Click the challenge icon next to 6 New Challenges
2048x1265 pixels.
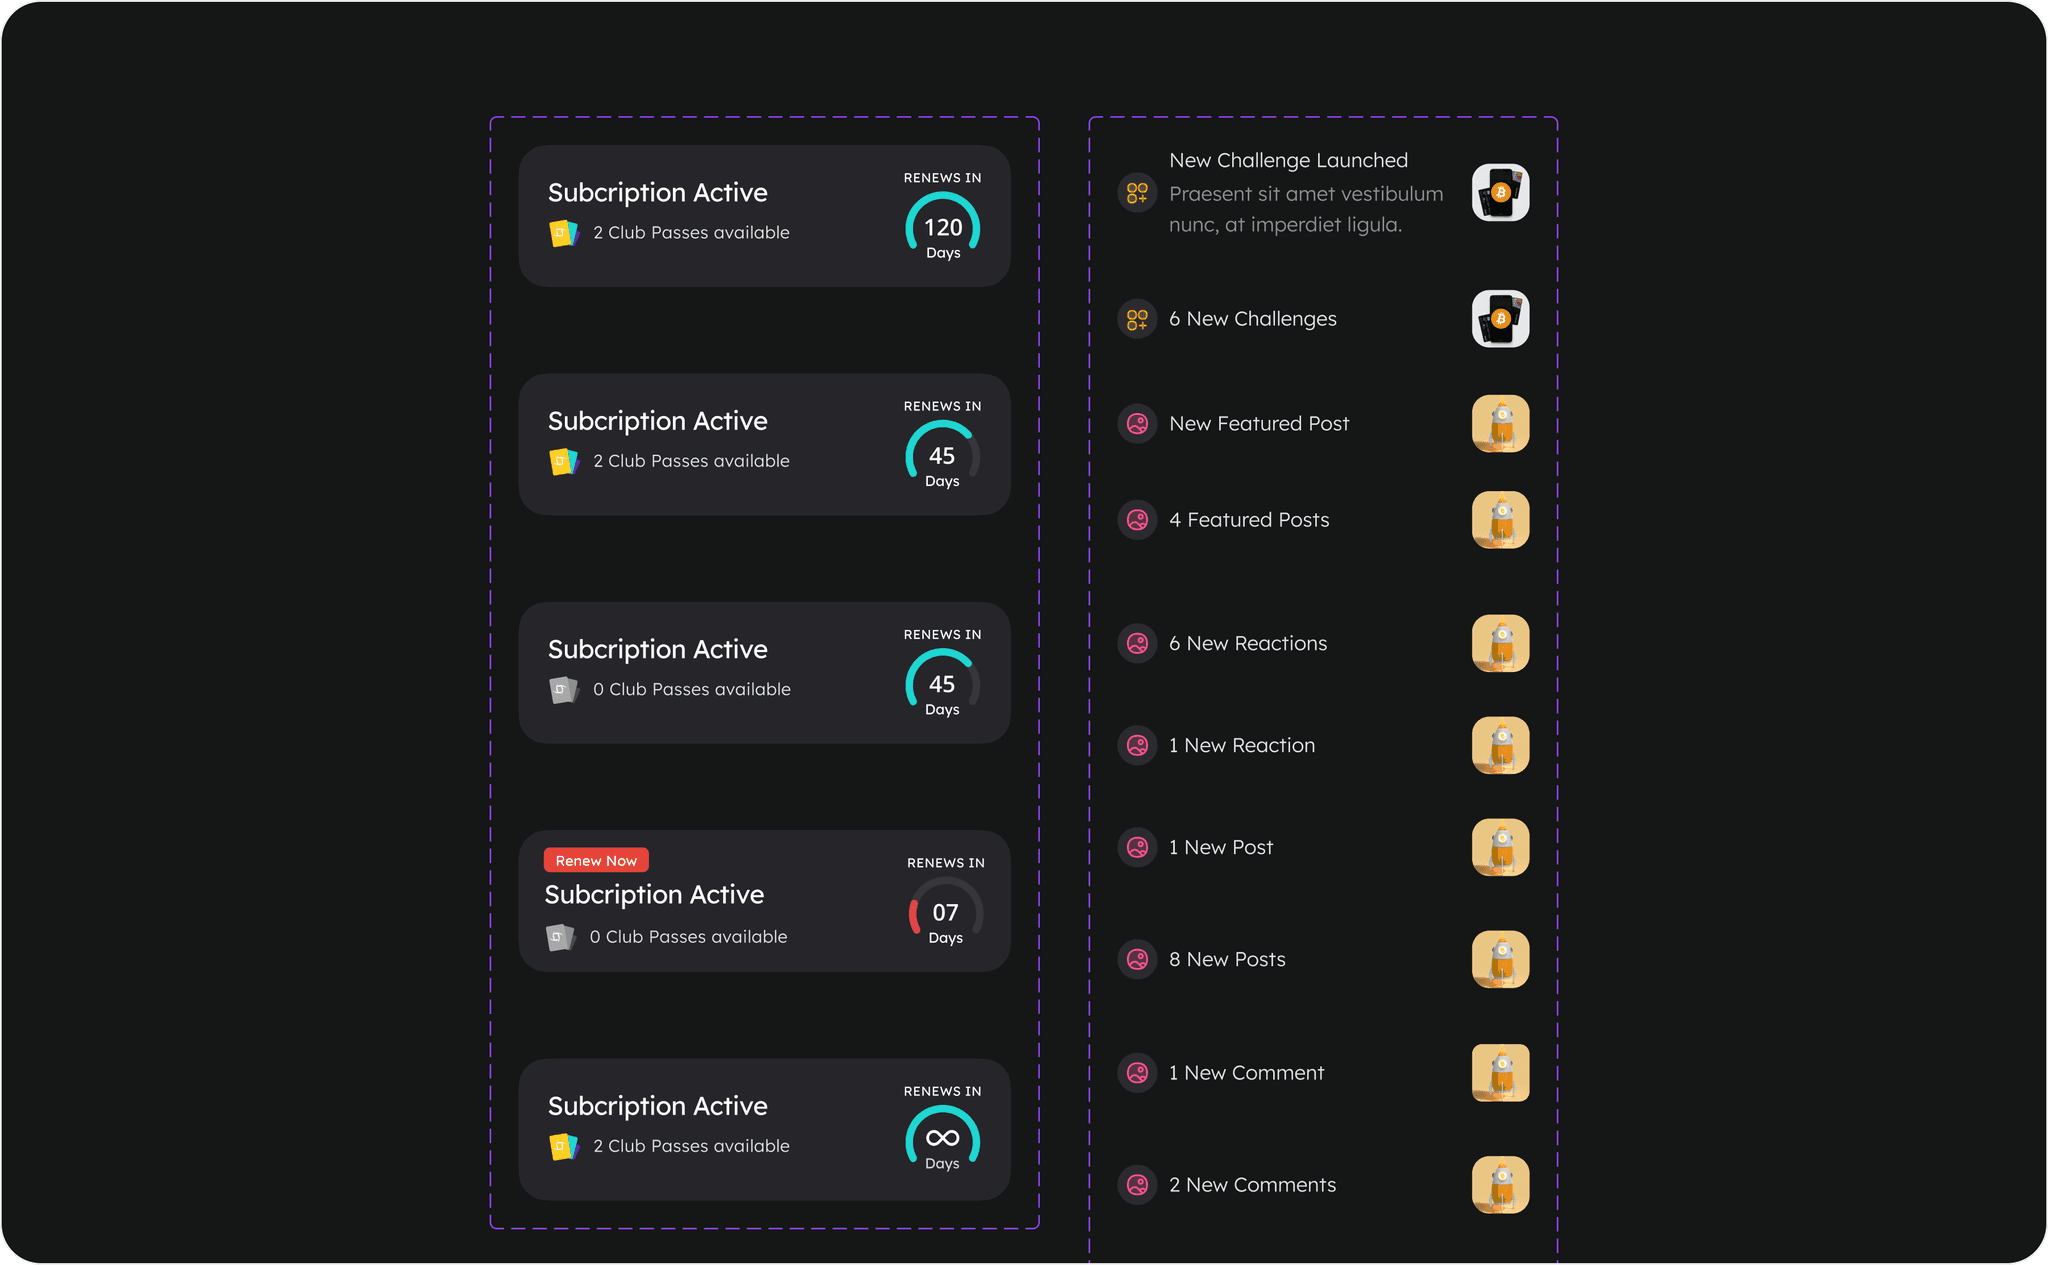point(1137,319)
